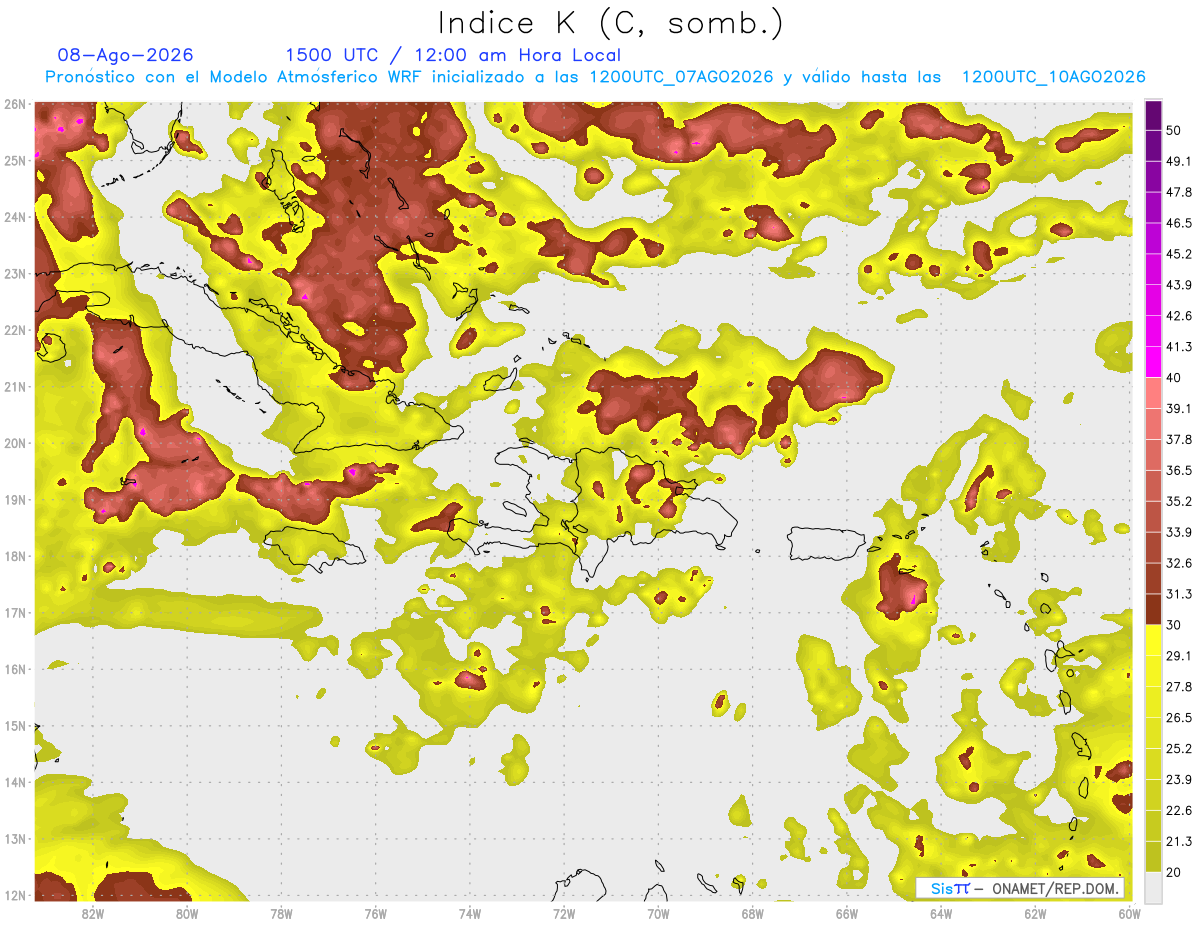Click the WRF model forecast description line
The height and width of the screenshot is (927, 1200).
click(x=595, y=77)
